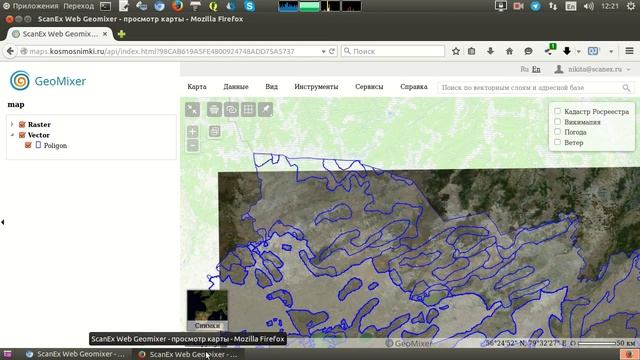The image size is (640, 360).
Task: Toggle the coordinate grid tool
Action: tap(248, 109)
